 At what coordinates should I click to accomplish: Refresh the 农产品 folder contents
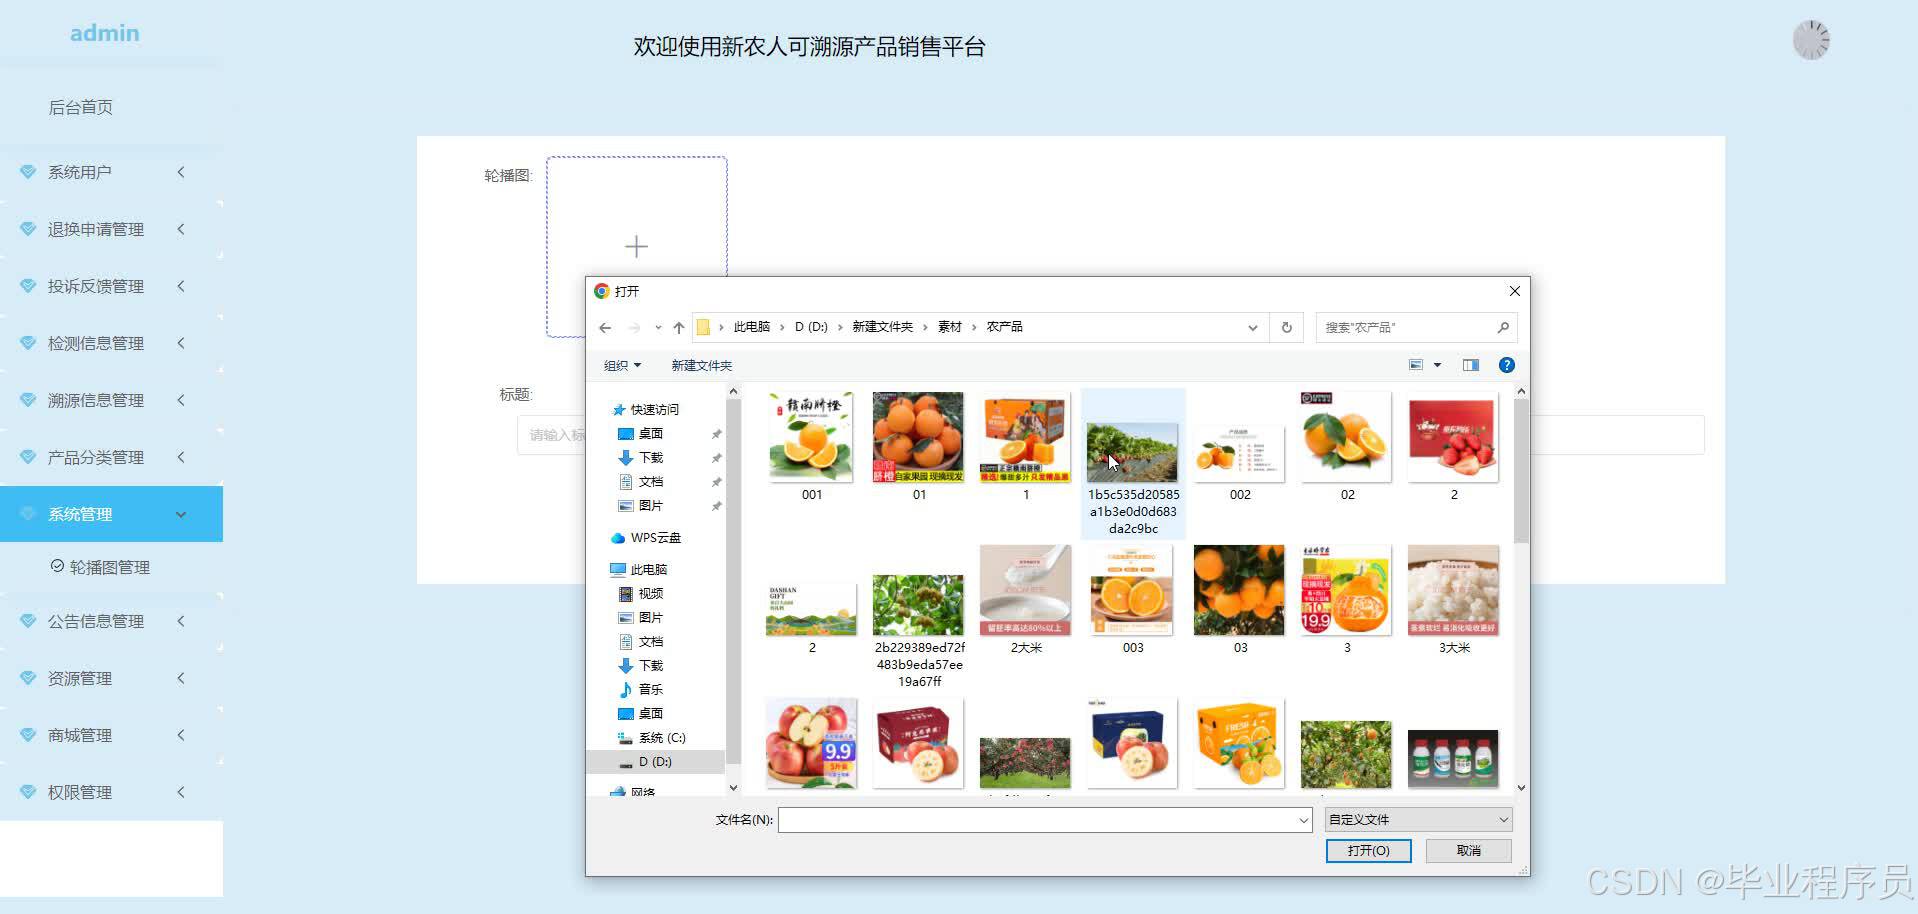(1286, 327)
